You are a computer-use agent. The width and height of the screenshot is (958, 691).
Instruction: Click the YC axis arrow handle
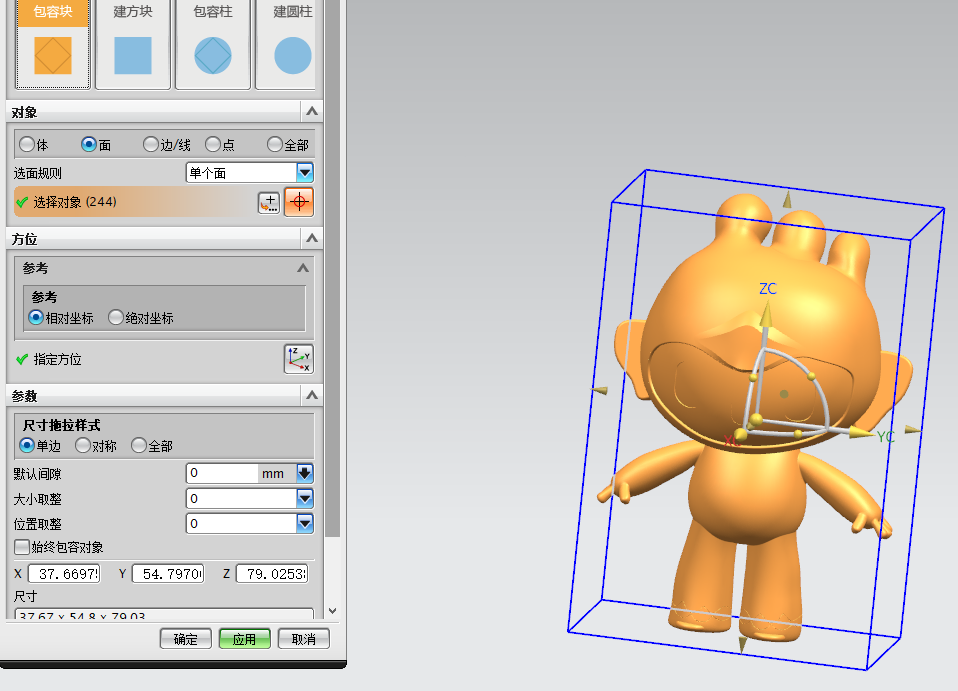[862, 433]
